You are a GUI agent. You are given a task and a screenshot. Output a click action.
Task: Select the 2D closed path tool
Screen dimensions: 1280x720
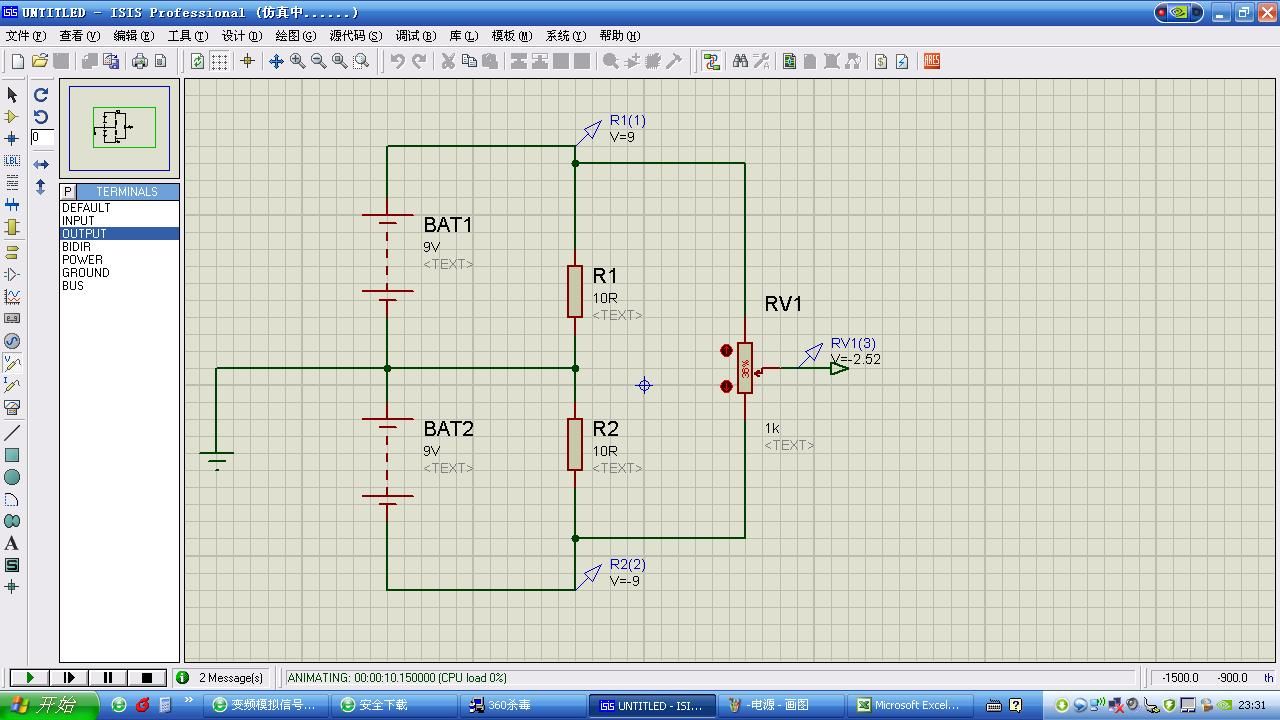click(x=12, y=521)
